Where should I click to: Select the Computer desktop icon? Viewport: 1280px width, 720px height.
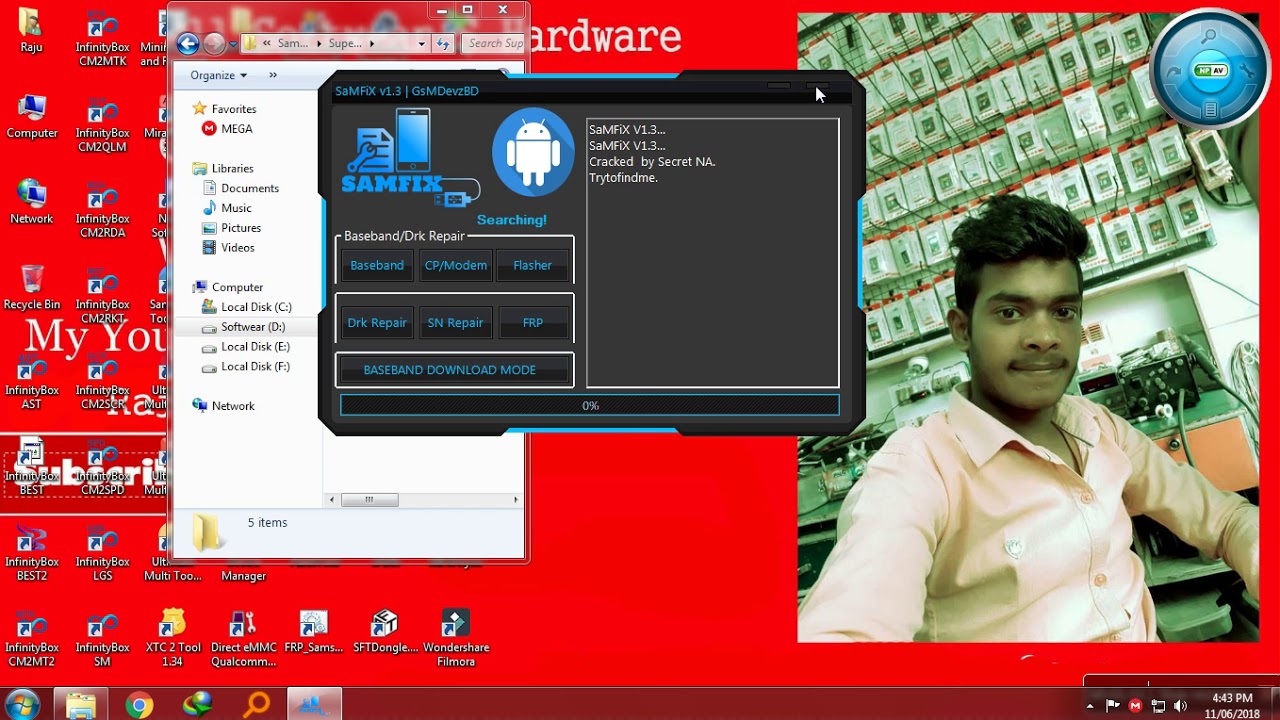tap(32, 116)
